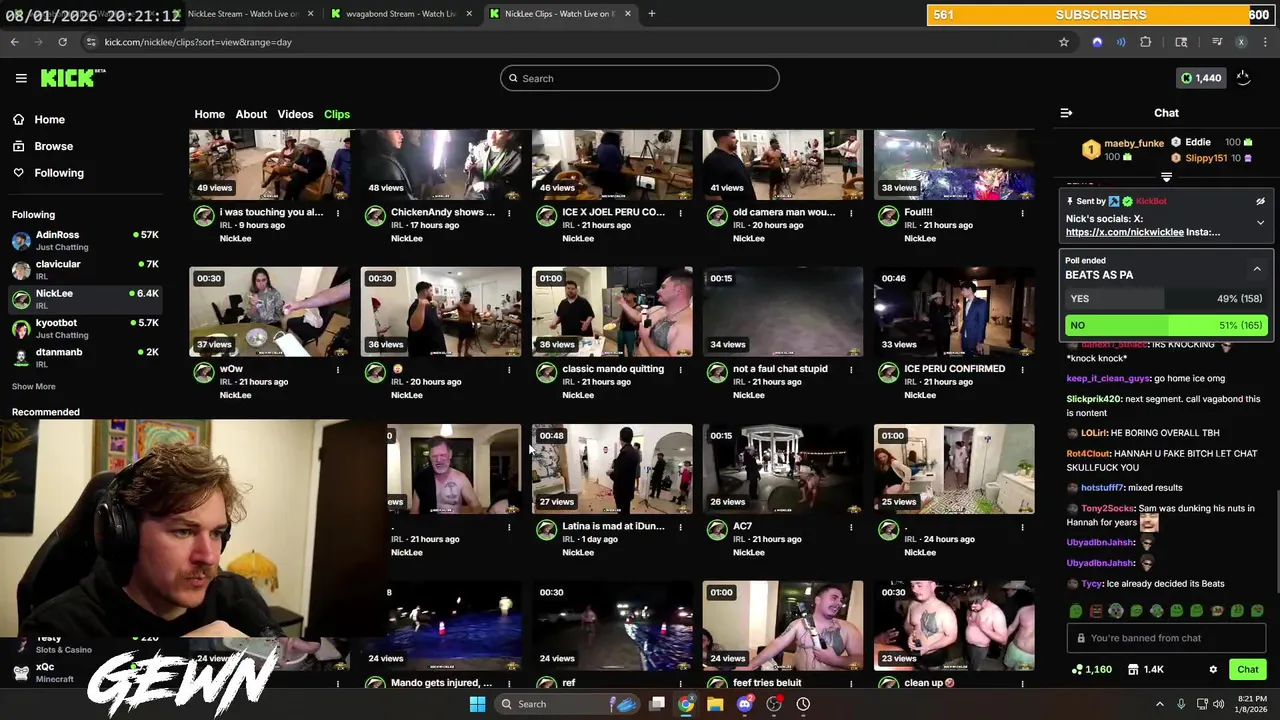Open the browser extensions puzzle icon
This screenshot has height=720, width=1280.
coord(1146,42)
